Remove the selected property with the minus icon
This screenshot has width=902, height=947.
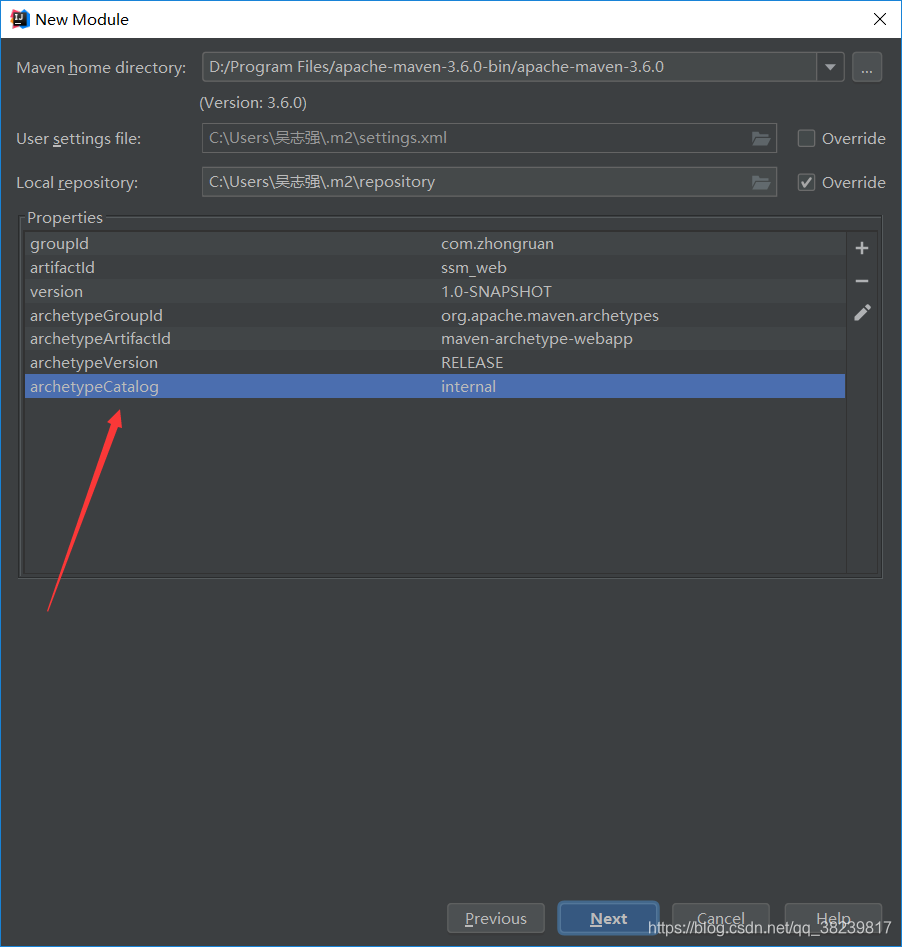tap(862, 281)
